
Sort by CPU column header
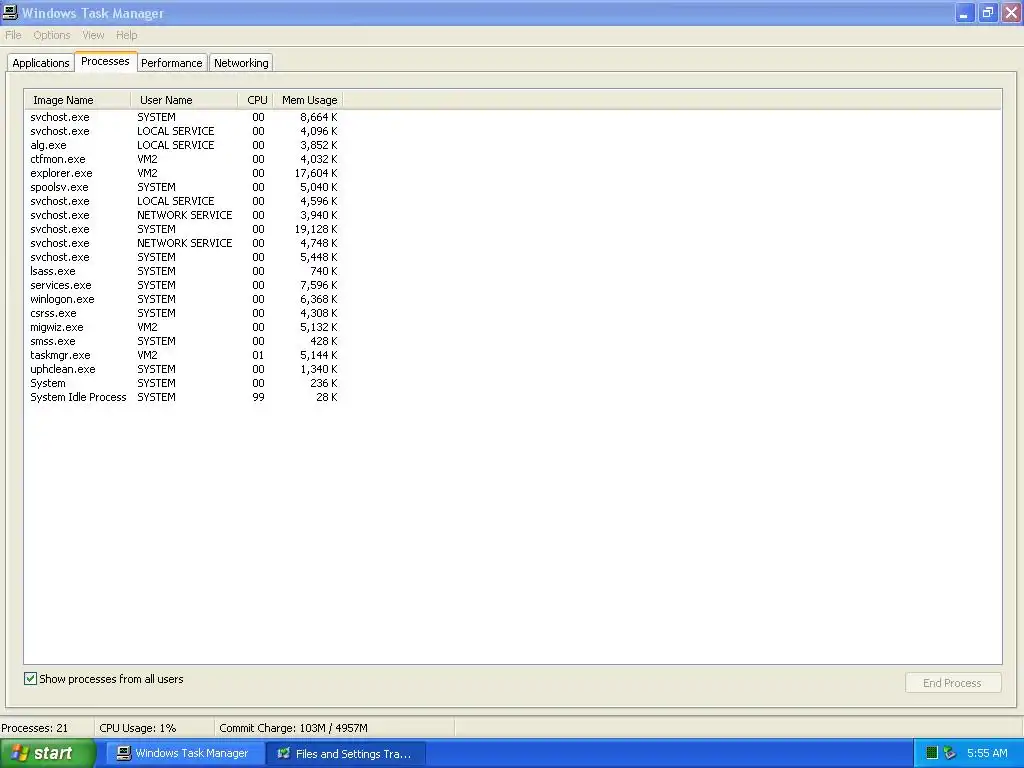256,100
